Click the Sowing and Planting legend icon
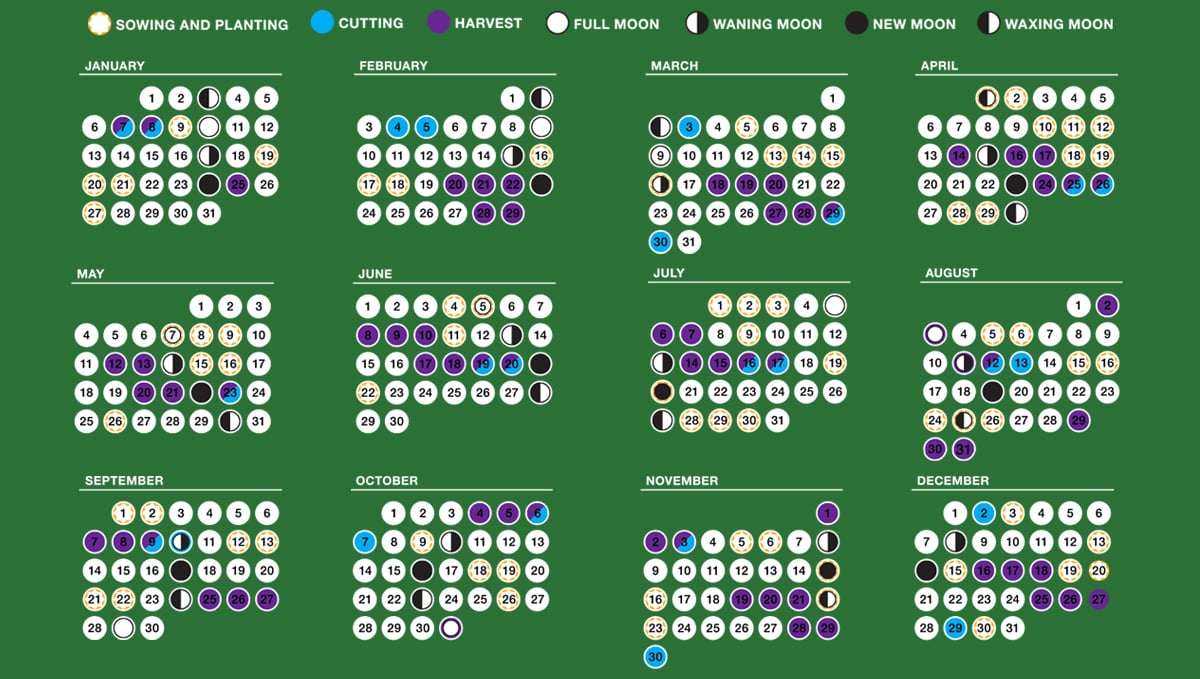Image resolution: width=1200 pixels, height=679 pixels. (x=99, y=24)
